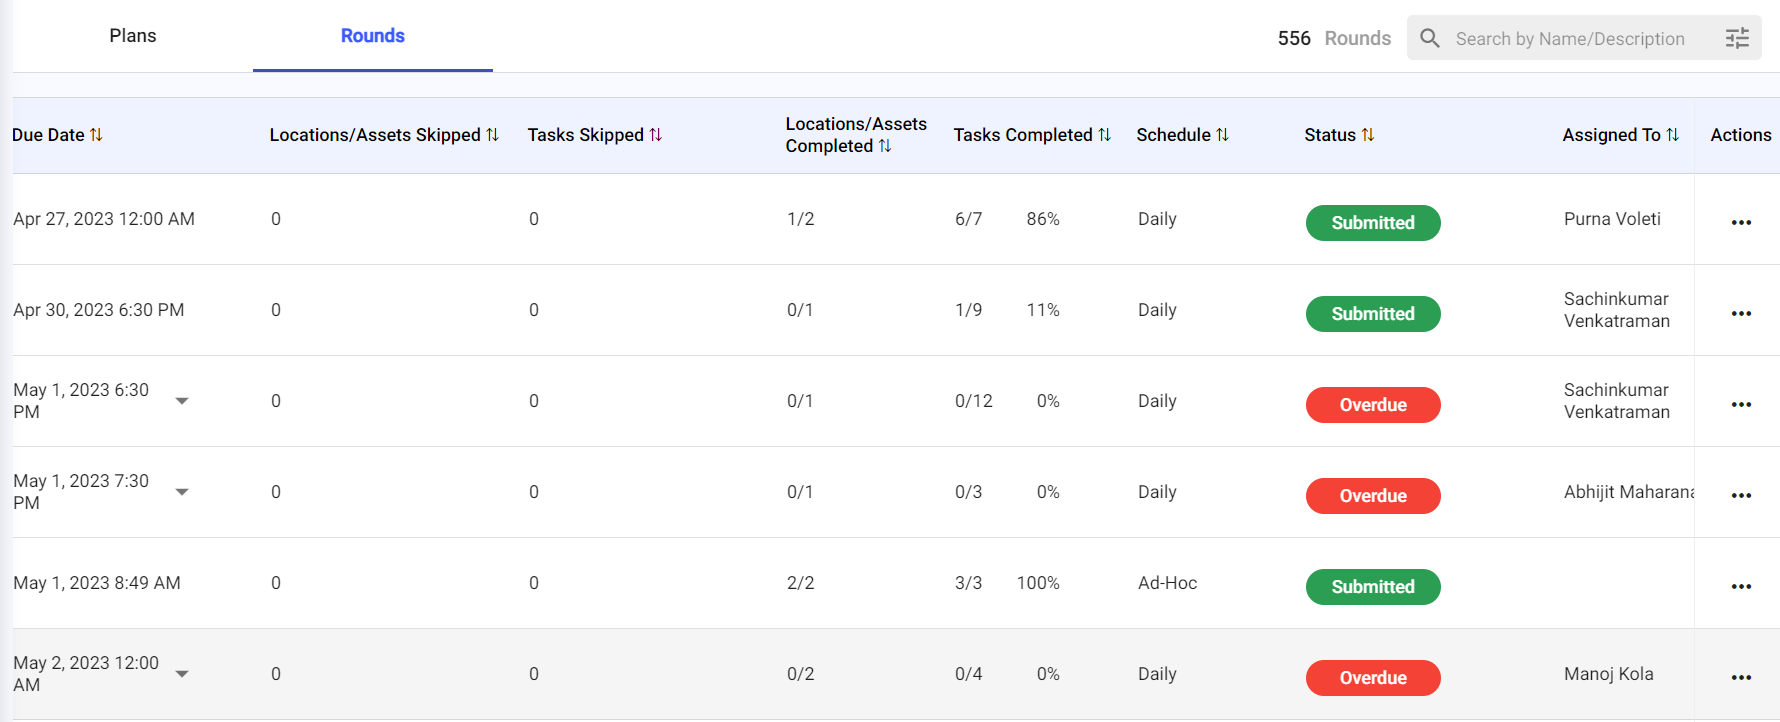Screen dimensions: 1780x722
Task: Click Submitted status for Apr 27 round
Action: click(1372, 223)
